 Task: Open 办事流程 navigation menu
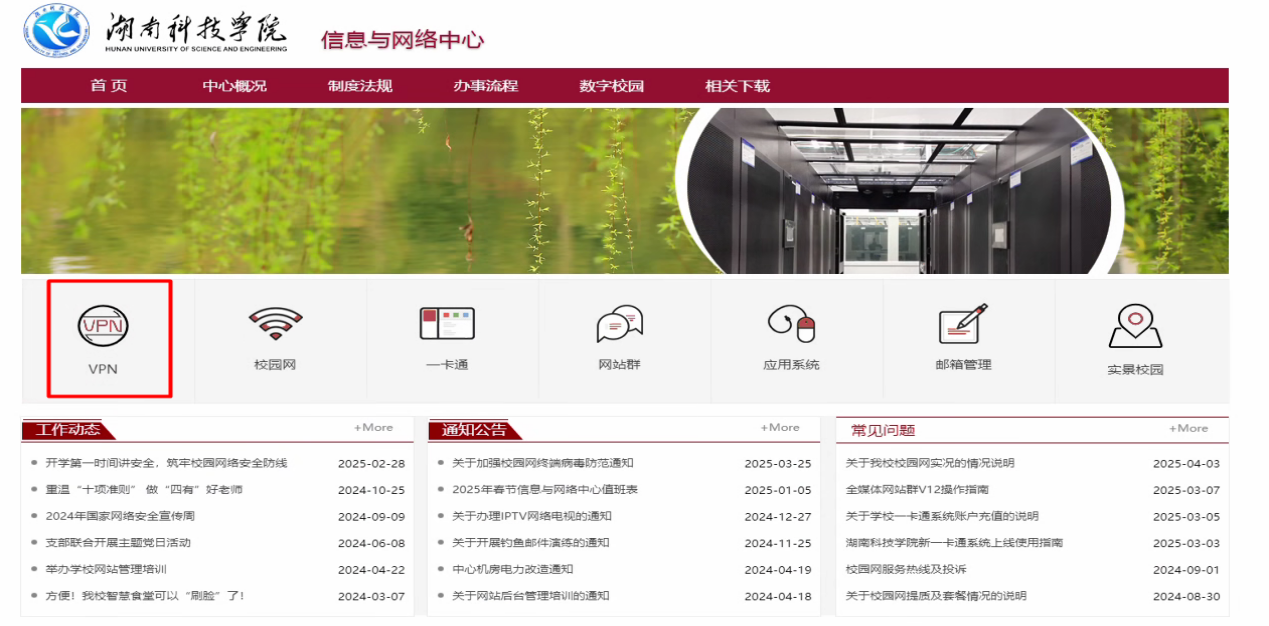[x=485, y=86]
